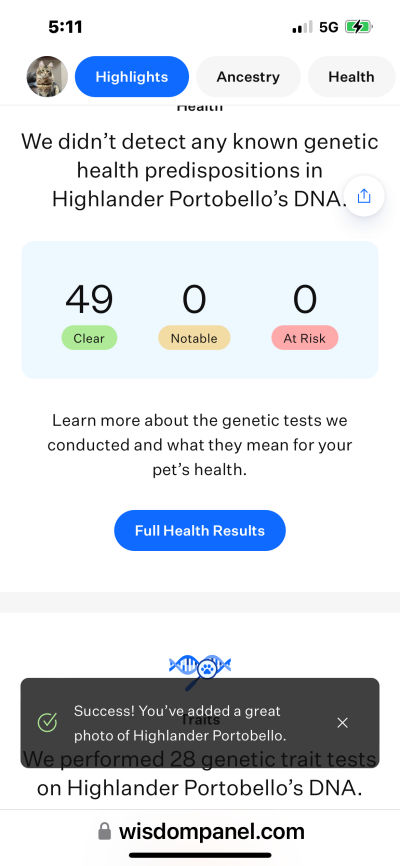Open Full Health Results
The image size is (400, 866).
200,530
